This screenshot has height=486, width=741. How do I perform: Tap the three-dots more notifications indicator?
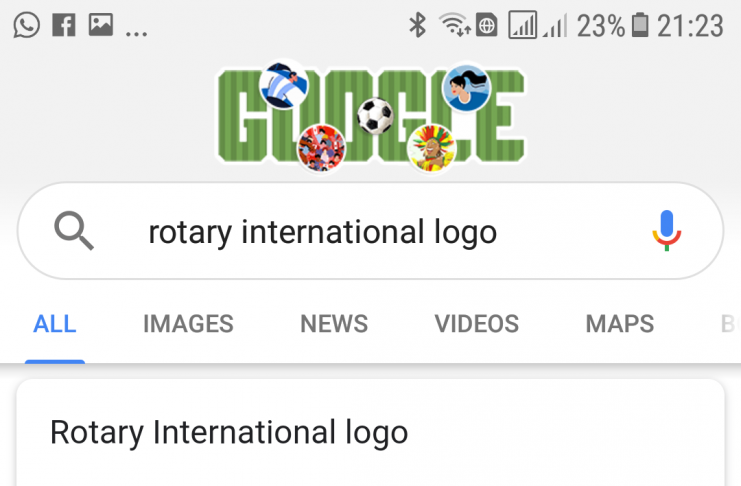[136, 30]
